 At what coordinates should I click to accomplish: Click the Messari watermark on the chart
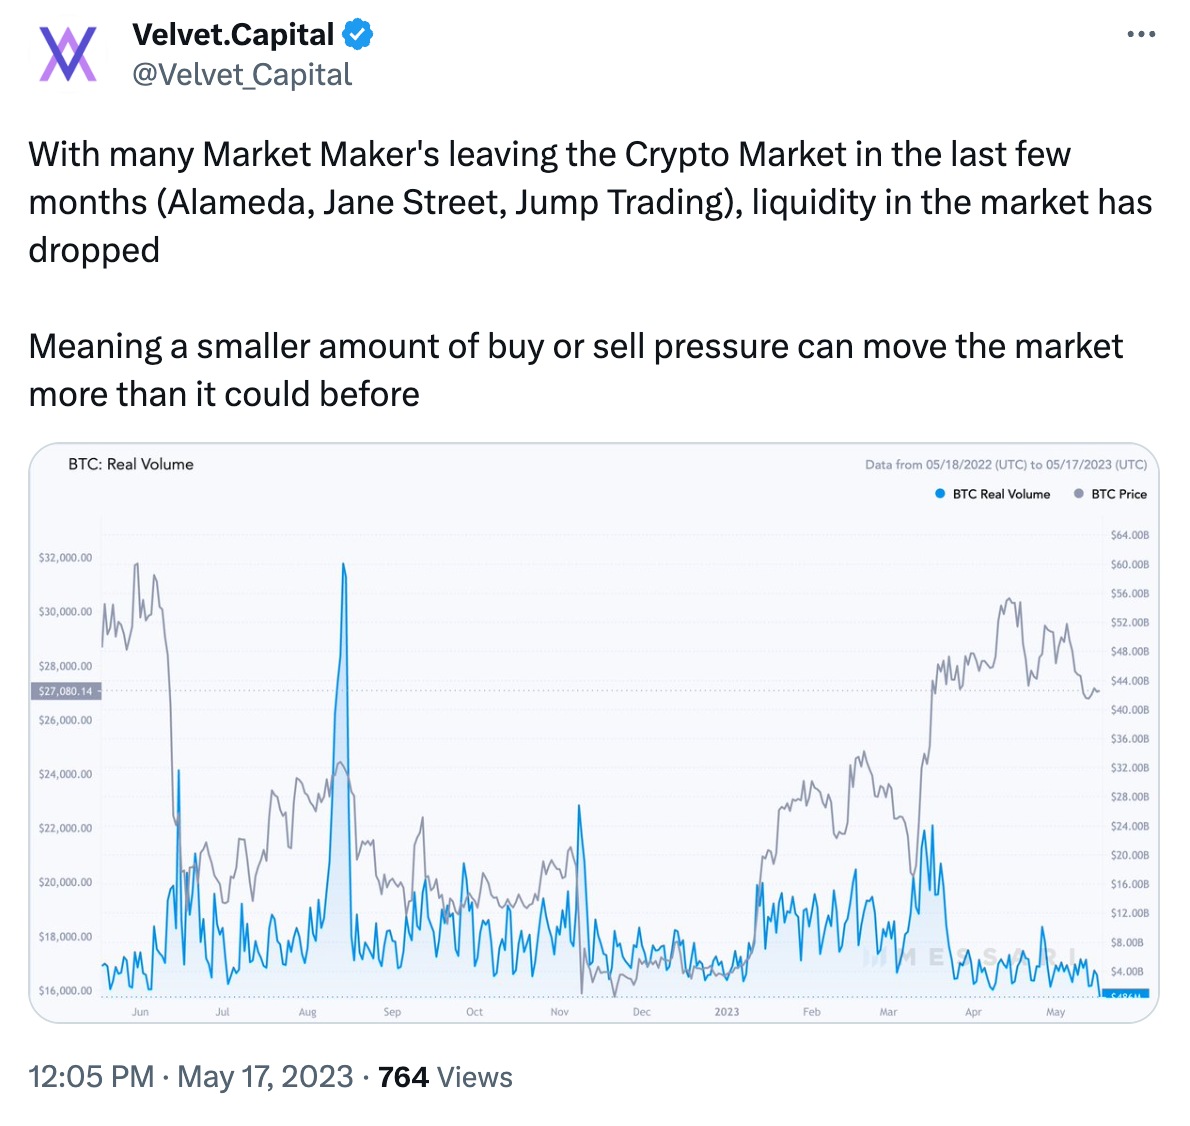[970, 958]
